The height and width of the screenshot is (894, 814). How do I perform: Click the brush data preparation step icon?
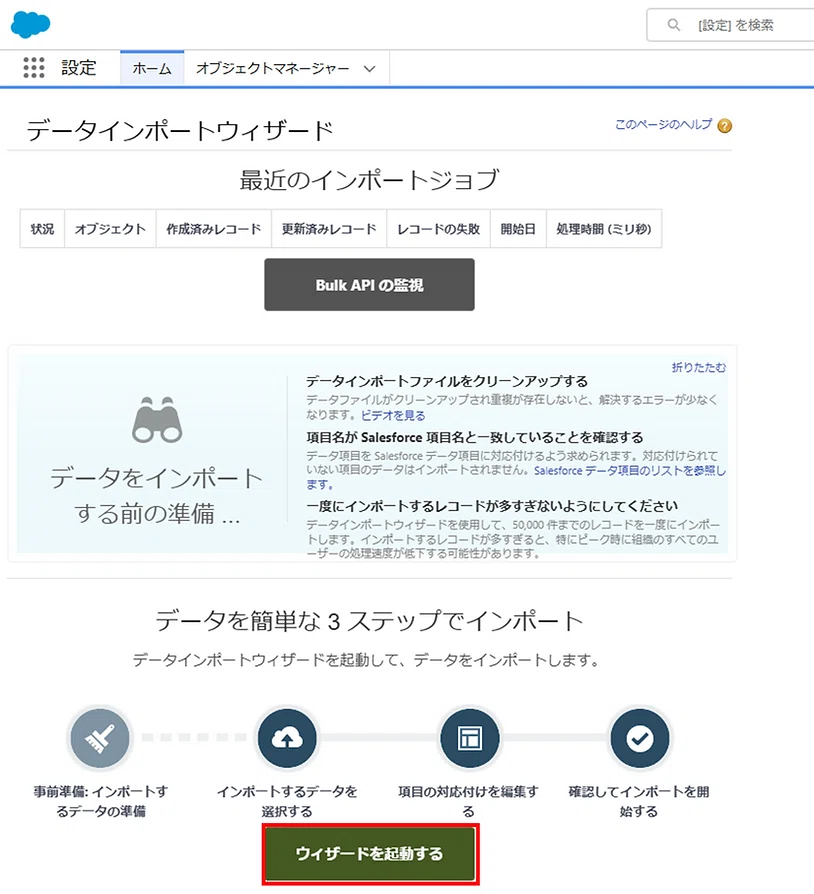[x=100, y=738]
